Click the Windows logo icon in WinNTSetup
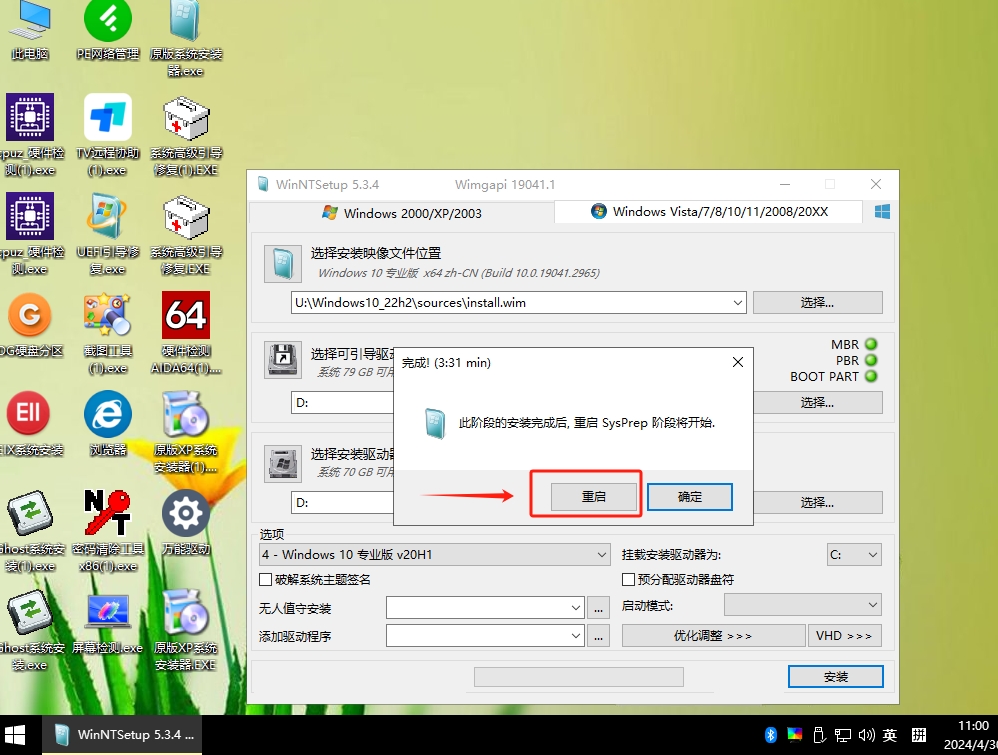Viewport: 998px width, 755px height. tap(882, 212)
